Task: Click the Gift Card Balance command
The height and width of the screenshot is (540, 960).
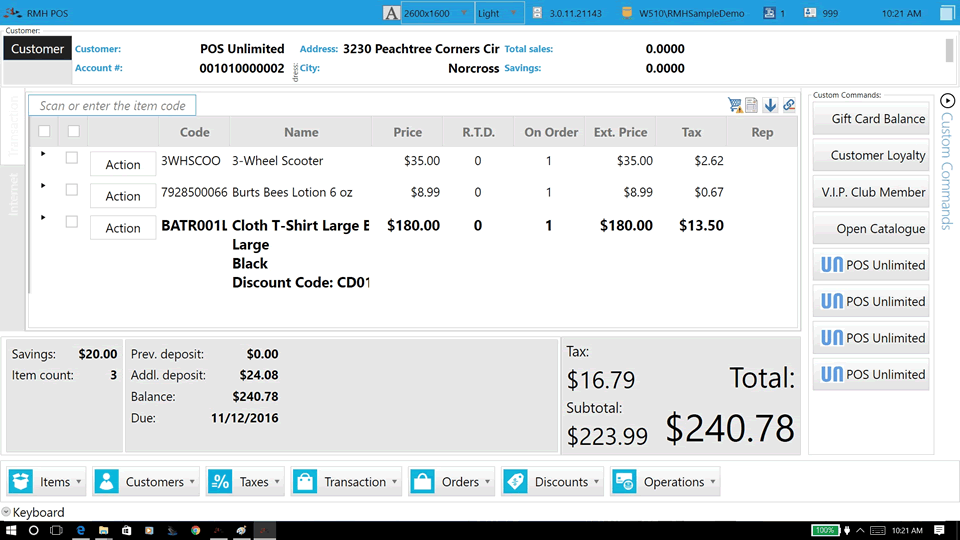Action: (x=871, y=119)
